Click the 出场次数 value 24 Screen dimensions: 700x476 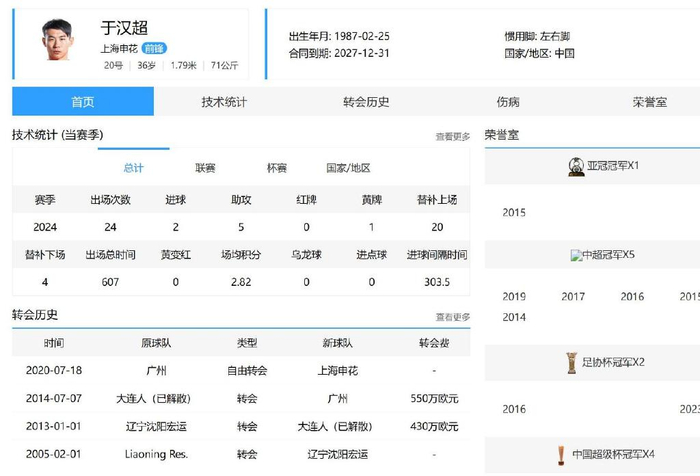(110, 227)
